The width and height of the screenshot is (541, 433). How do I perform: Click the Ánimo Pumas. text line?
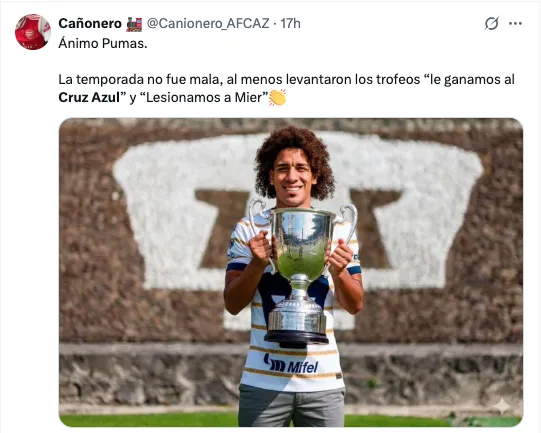pos(103,43)
